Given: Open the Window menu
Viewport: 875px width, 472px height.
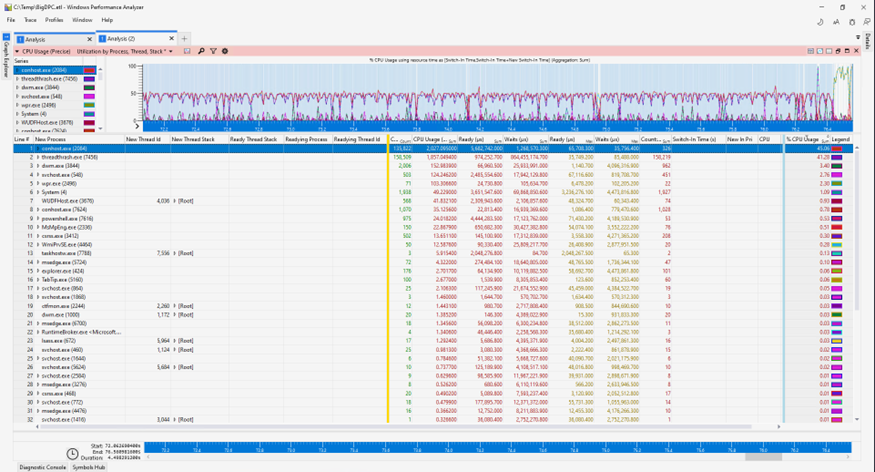Looking at the screenshot, I should [82, 20].
